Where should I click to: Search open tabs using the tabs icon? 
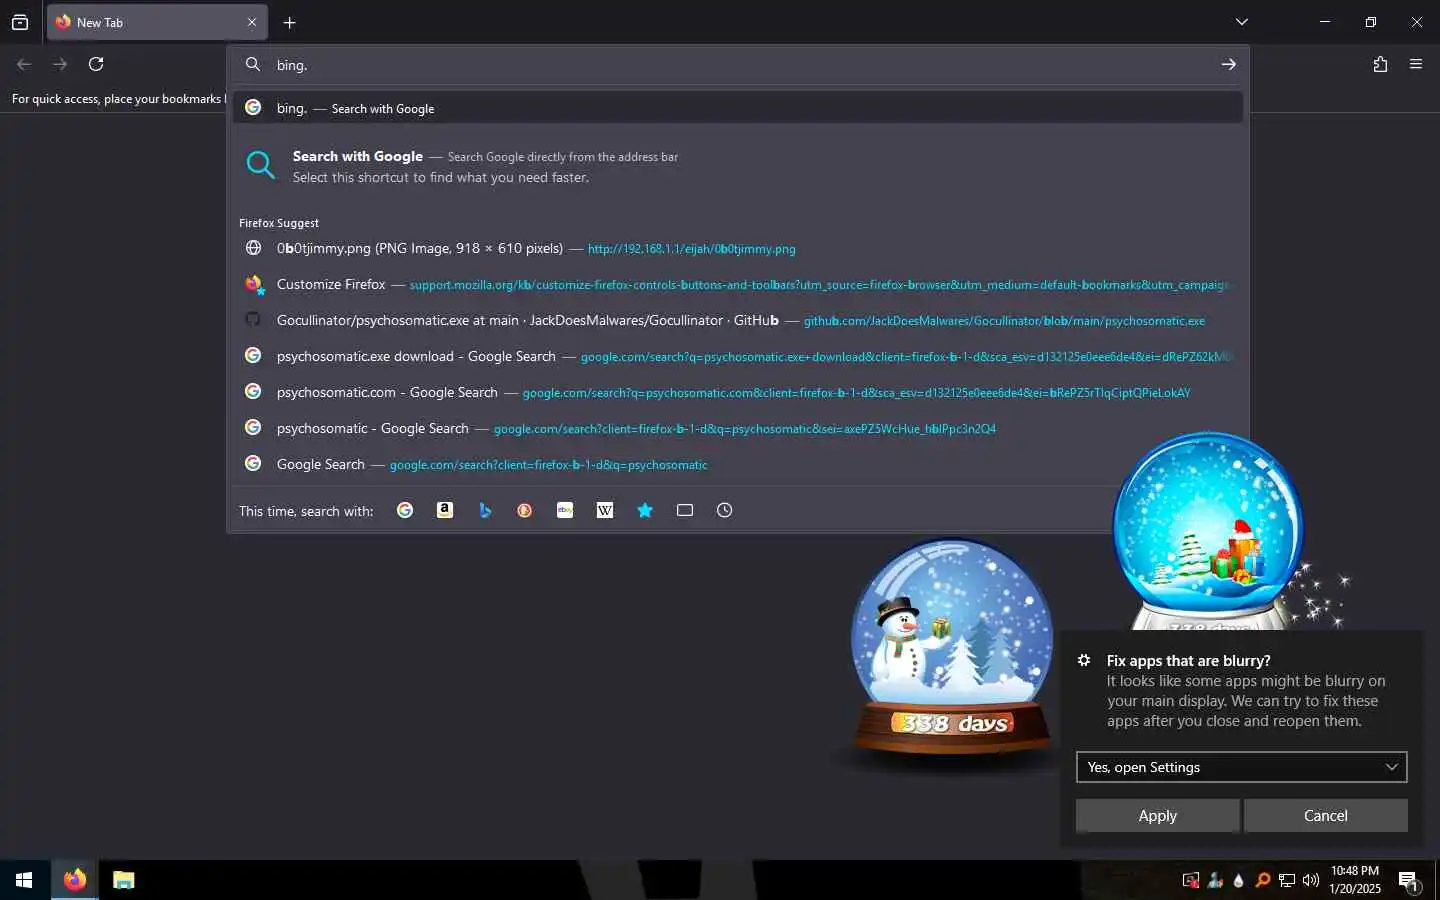point(685,510)
